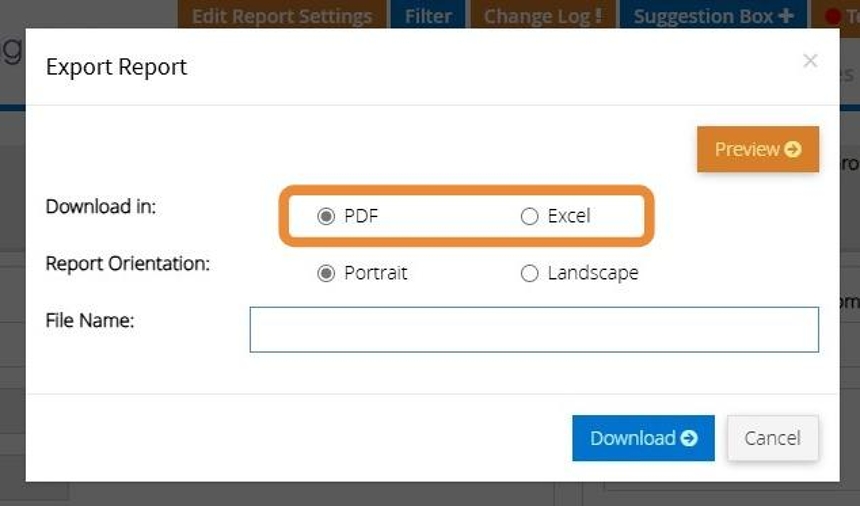Viewport: 860px width, 506px height.
Task: Open the Change Log
Action: tap(542, 16)
